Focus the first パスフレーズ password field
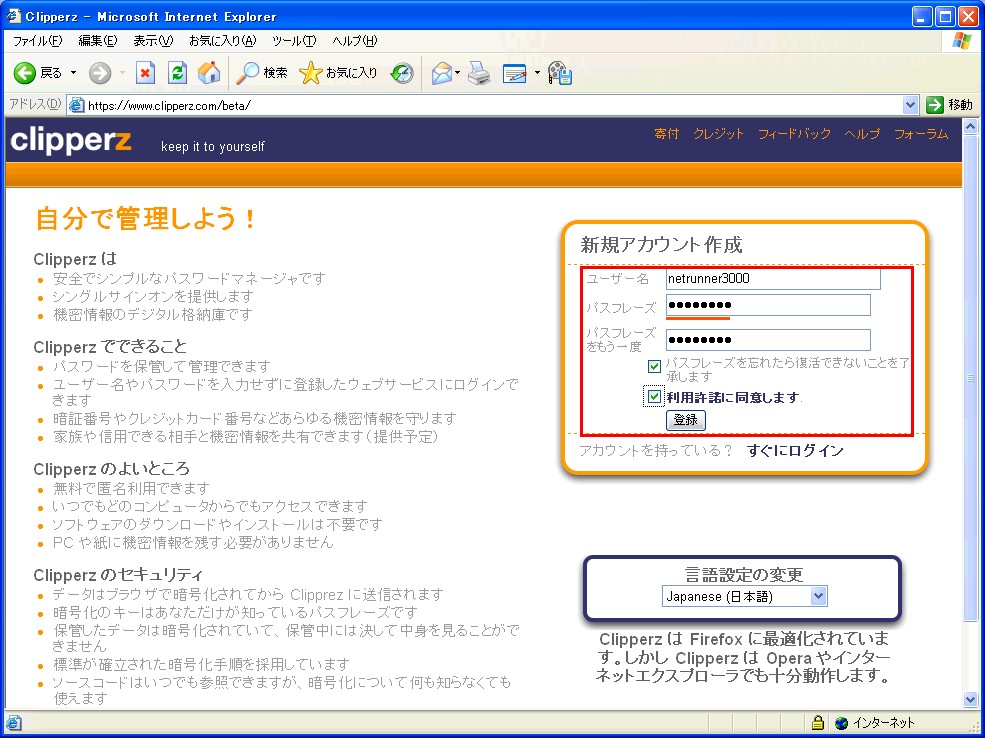The width and height of the screenshot is (985, 738). pos(768,305)
